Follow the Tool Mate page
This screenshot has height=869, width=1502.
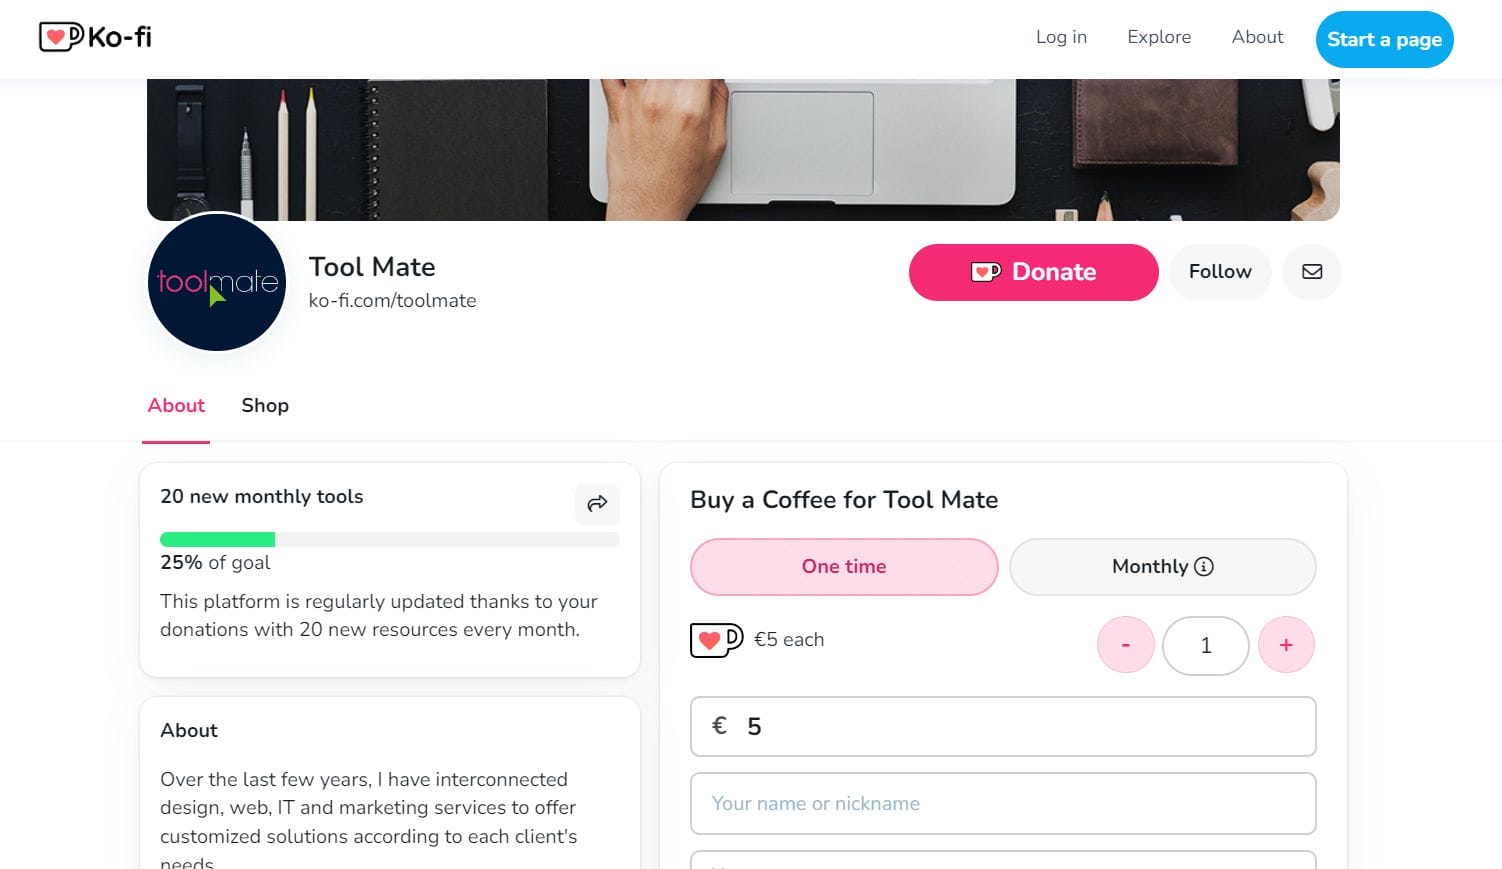pos(1220,272)
